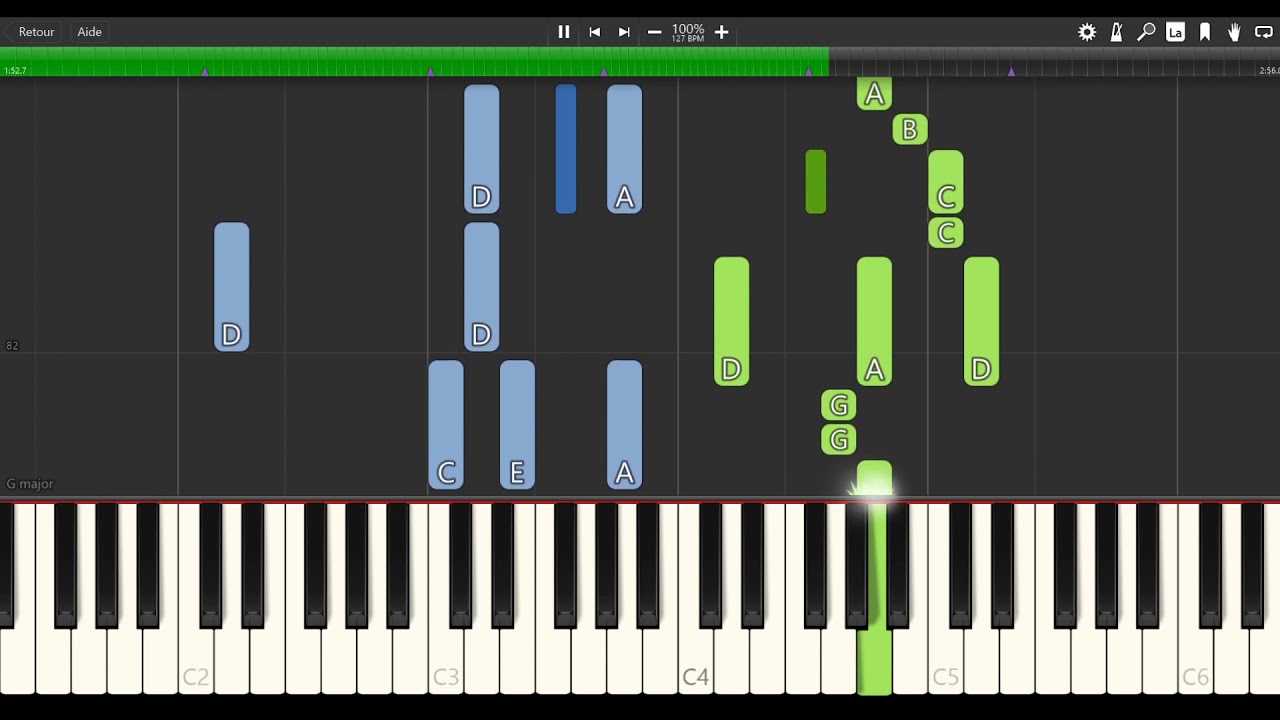Seek within the green played part of the song progress bar
This screenshot has height=720, width=1280.
414,62
